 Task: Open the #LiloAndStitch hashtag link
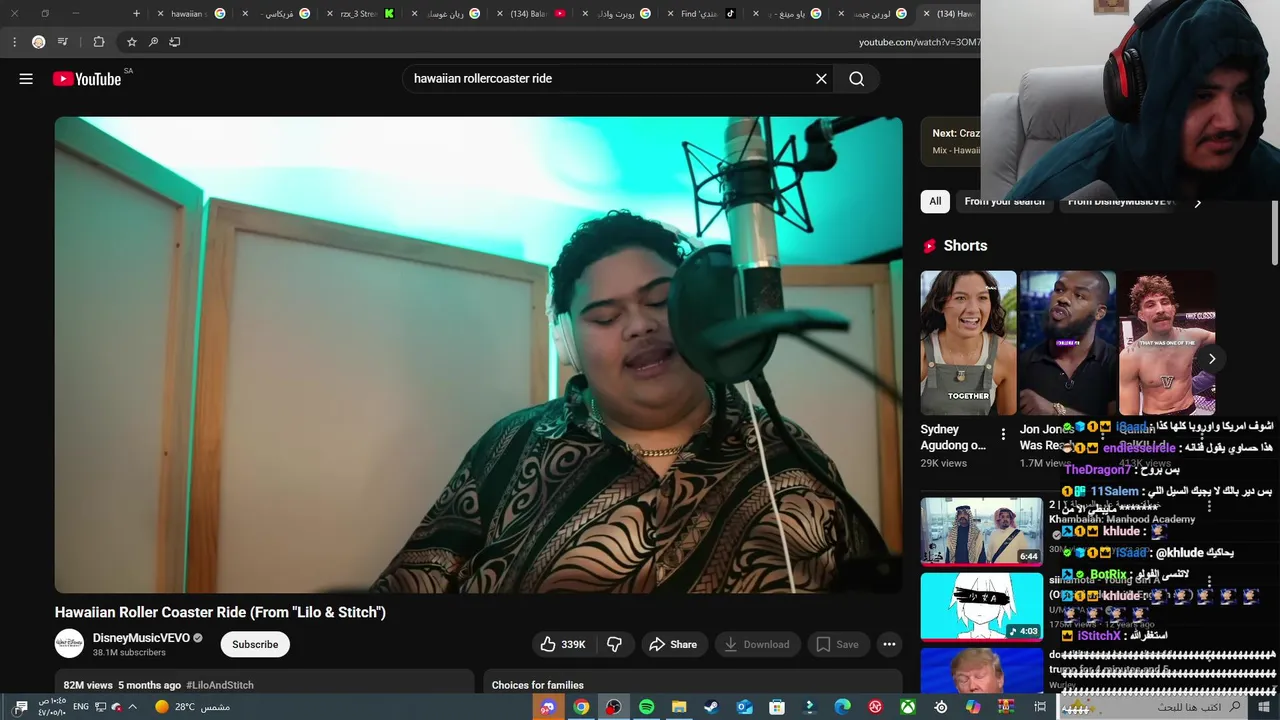tap(220, 685)
